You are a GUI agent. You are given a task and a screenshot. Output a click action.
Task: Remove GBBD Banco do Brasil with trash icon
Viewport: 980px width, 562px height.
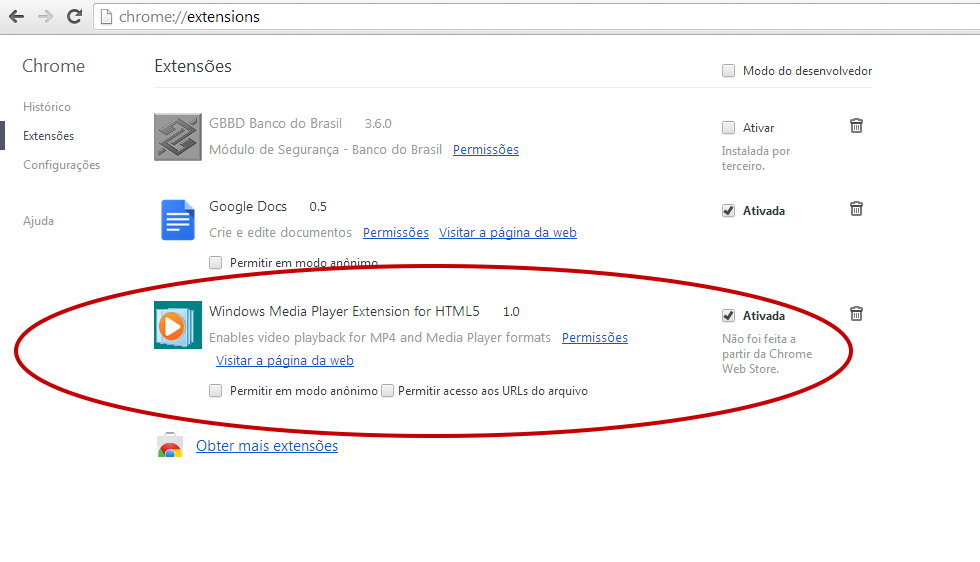(856, 126)
